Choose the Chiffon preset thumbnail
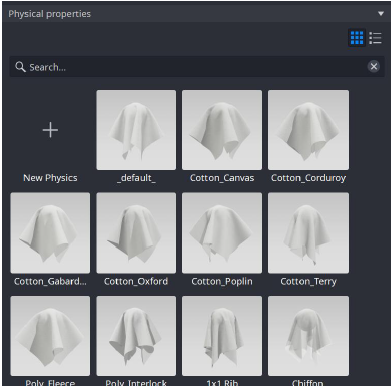Viewport: 391px width, 386px height. coord(308,336)
